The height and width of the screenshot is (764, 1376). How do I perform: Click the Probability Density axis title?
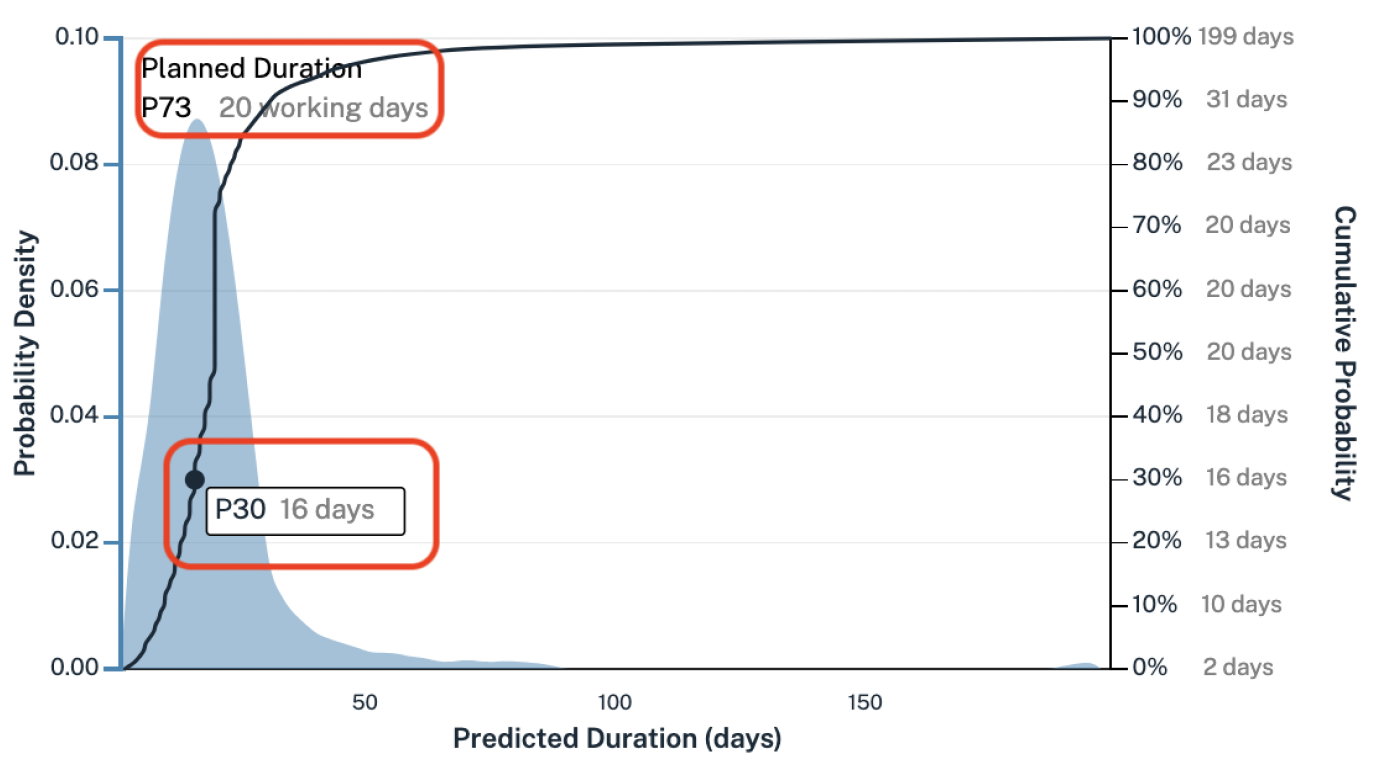[x=25, y=354]
